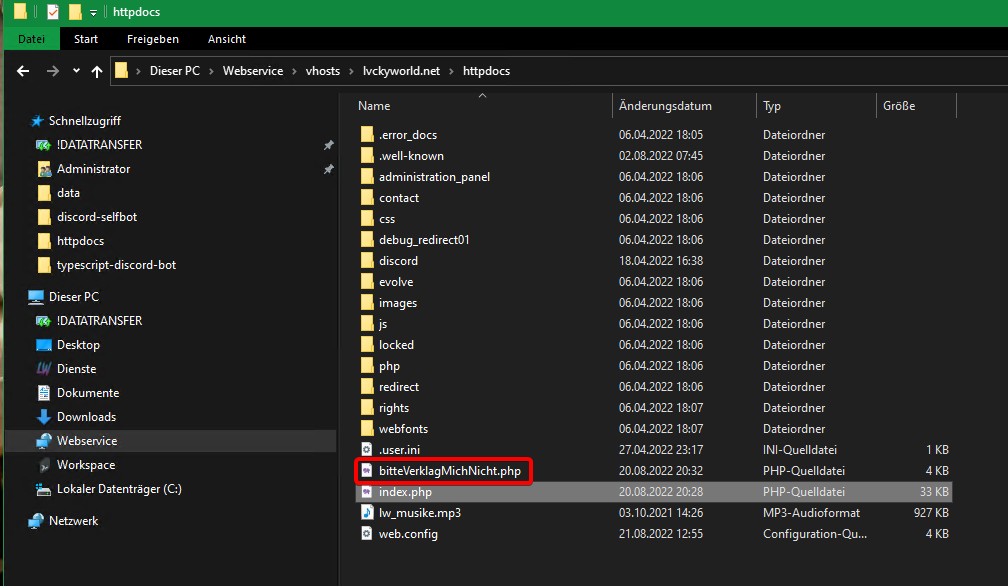Screen dimensions: 1008x586
Task: Click the Netzwerk icon in sidebar
Action: [36, 521]
